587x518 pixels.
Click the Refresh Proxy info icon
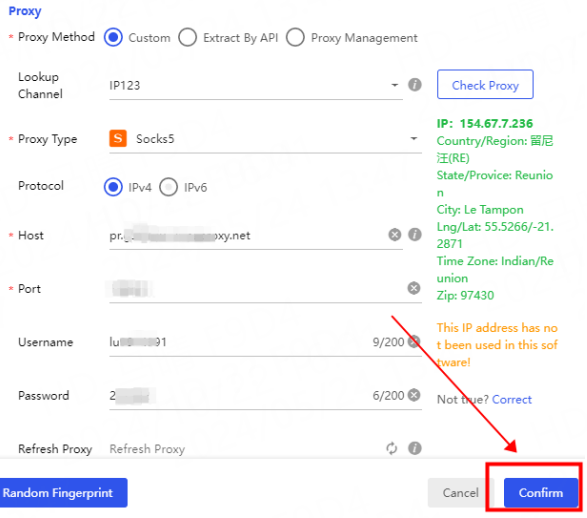click(414, 448)
